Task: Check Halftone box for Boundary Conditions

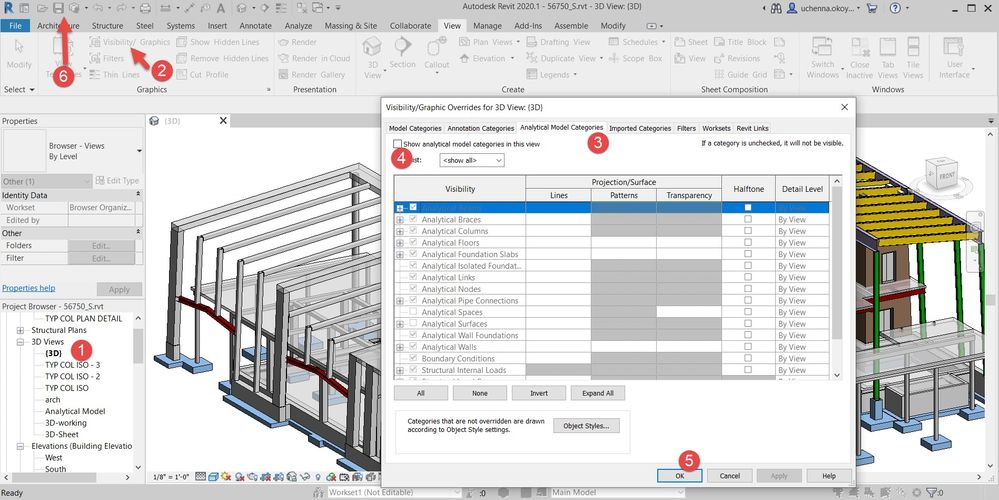Action: tap(748, 358)
